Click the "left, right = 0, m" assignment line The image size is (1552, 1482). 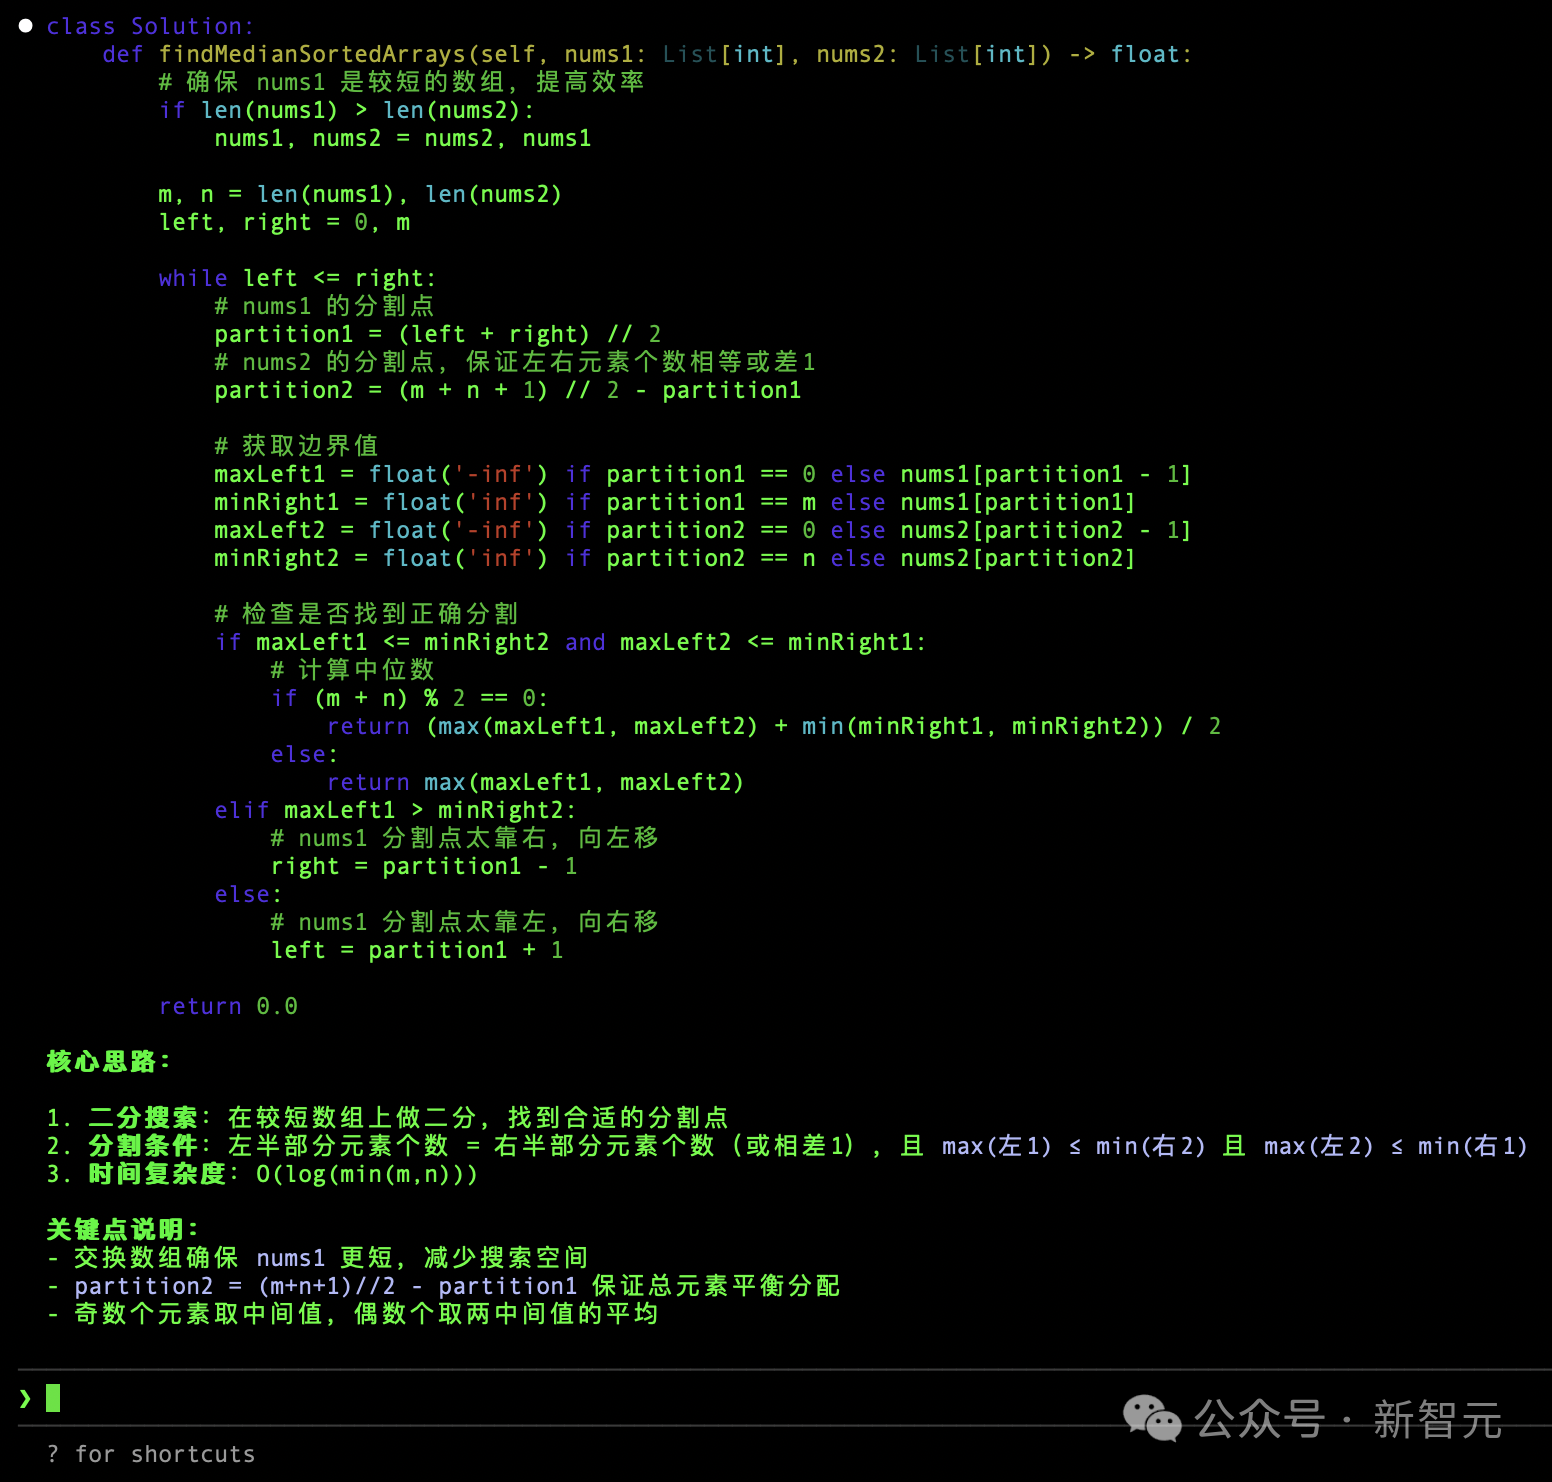click(x=284, y=222)
